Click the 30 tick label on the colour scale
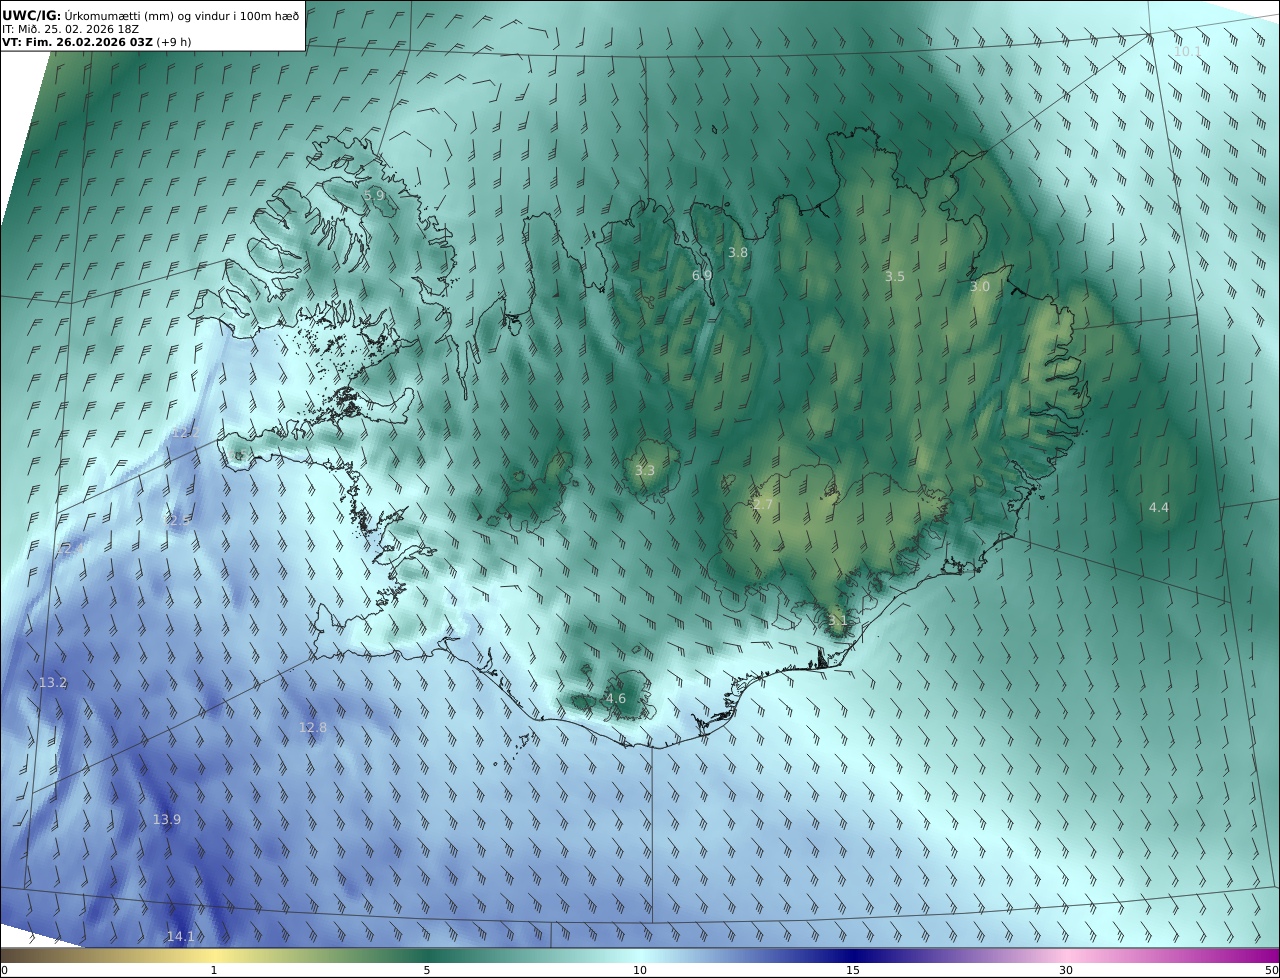The image size is (1280, 978). pos(1066,971)
